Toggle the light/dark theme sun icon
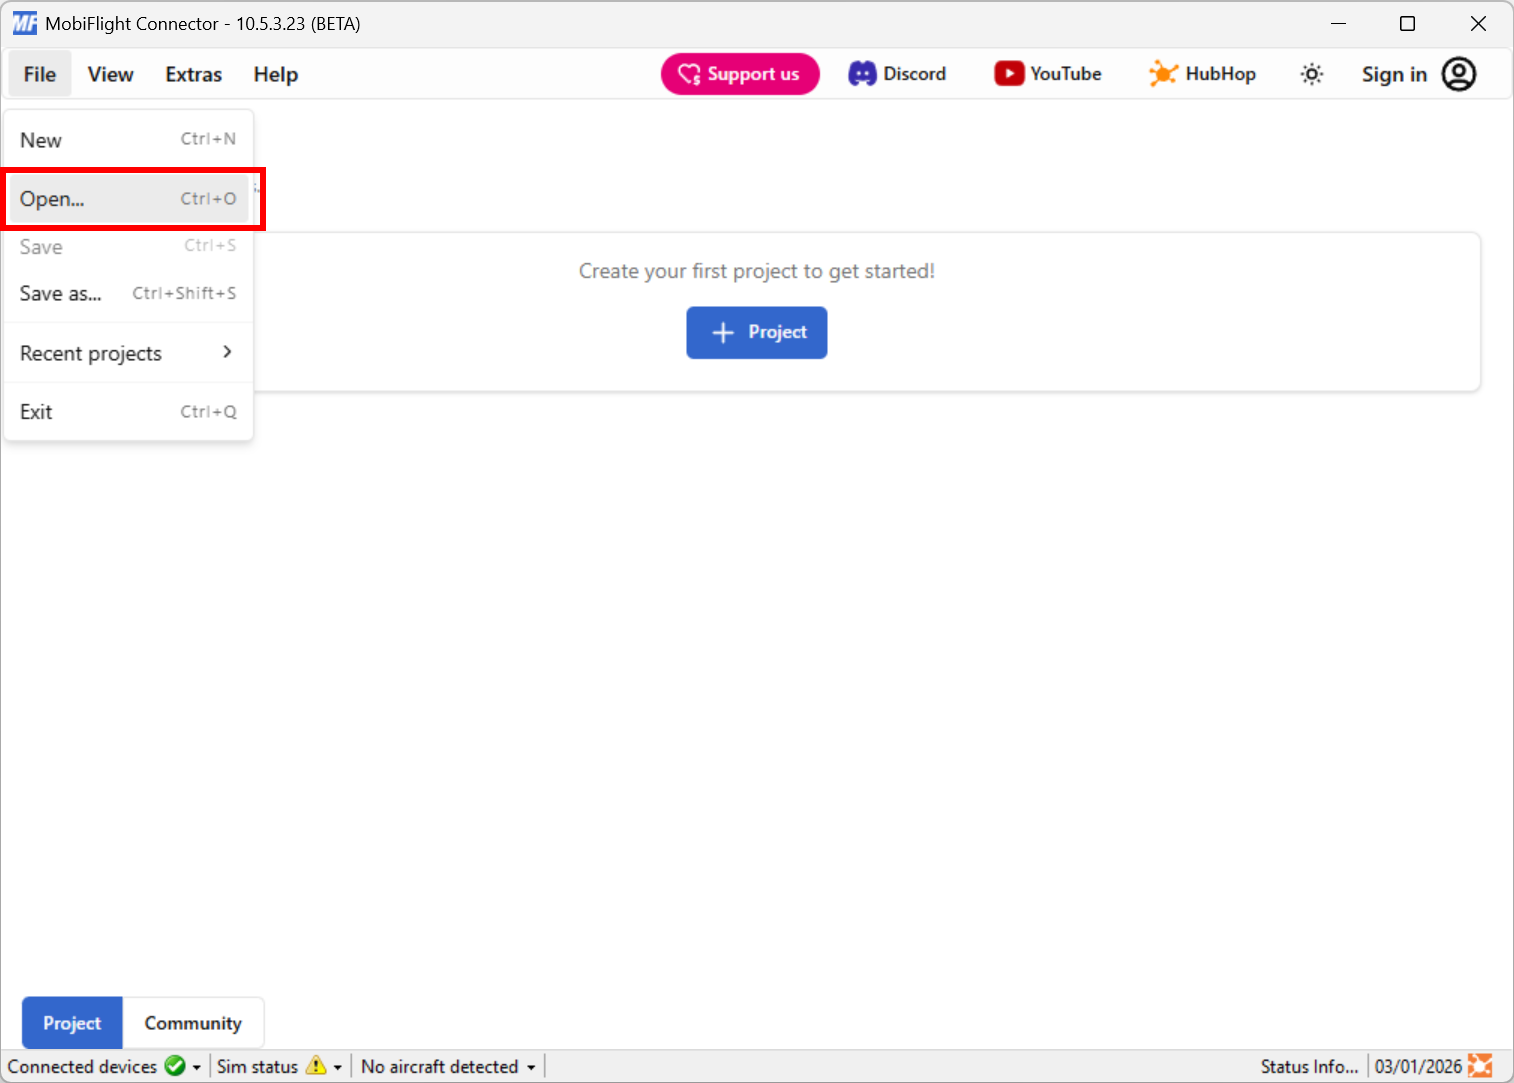 1312,74
